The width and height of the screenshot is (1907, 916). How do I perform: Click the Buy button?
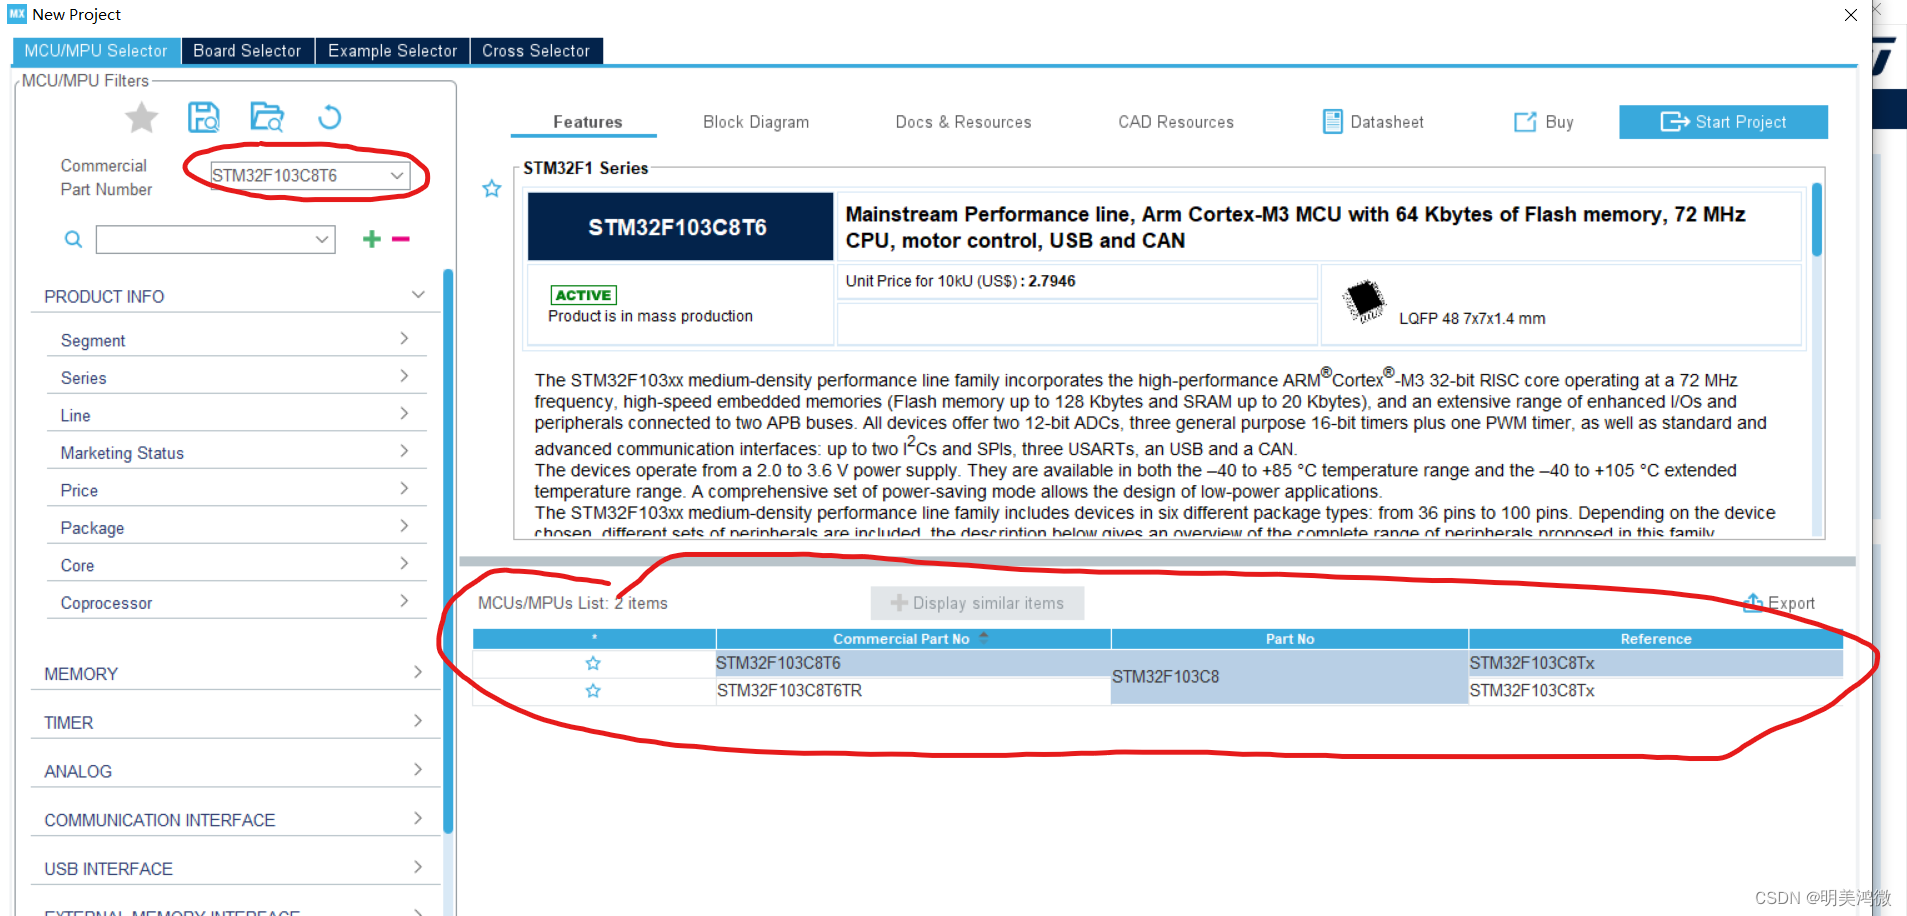click(x=1544, y=122)
